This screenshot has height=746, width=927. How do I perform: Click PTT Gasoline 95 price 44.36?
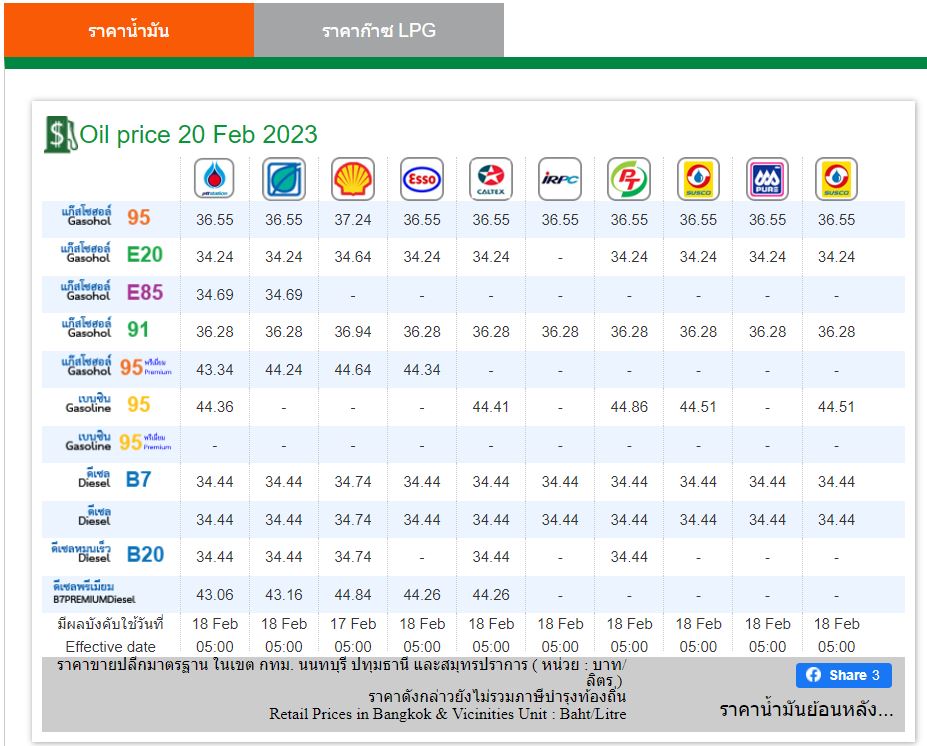click(215, 407)
